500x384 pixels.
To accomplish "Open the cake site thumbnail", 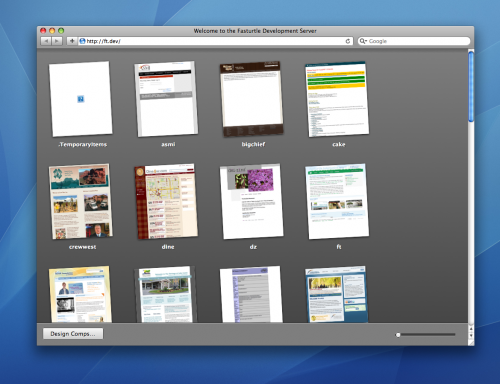I will [x=337, y=99].
